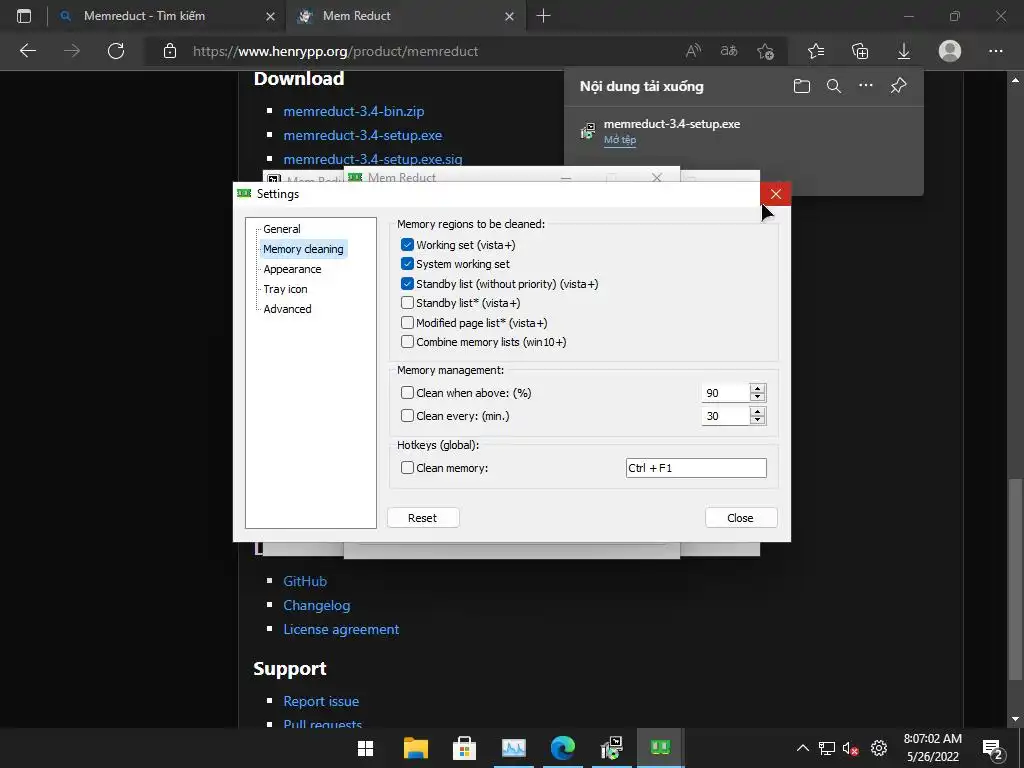
Task: Open downloads folder icon in downloads panel
Action: (802, 86)
